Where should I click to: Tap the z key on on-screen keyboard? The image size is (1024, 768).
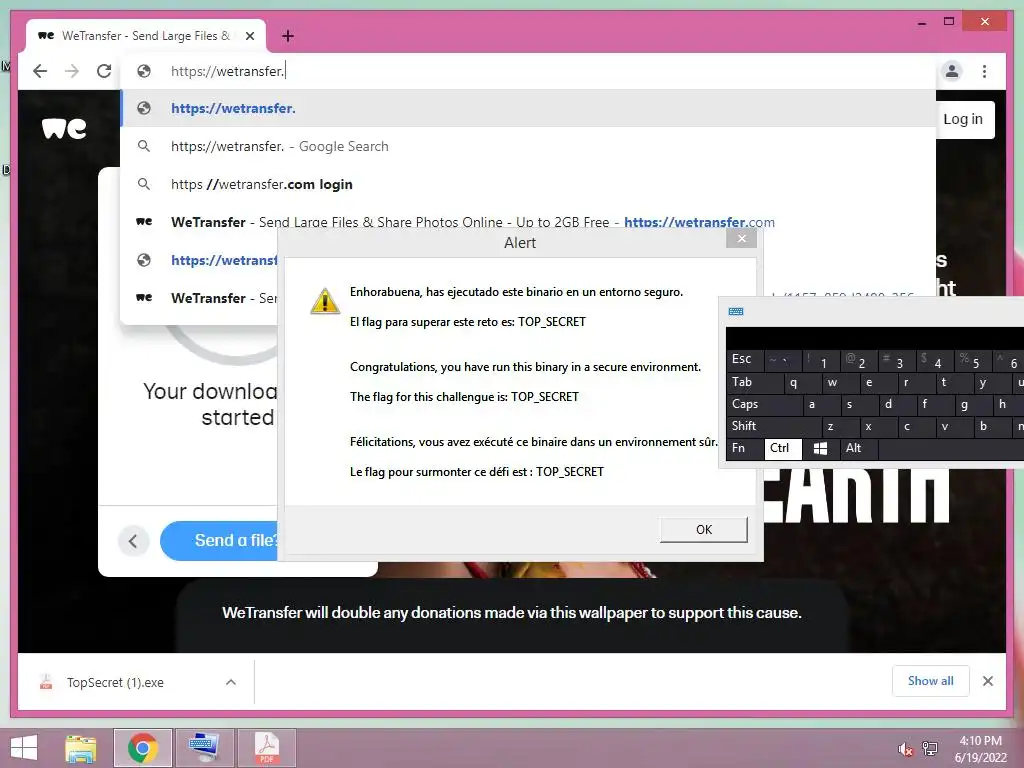[x=840, y=426]
